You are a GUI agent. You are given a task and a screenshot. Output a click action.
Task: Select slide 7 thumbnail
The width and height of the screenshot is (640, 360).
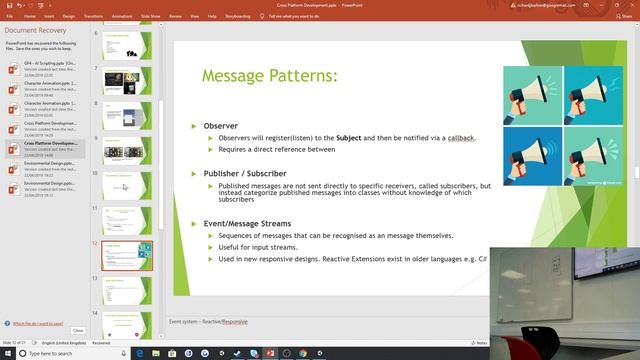(x=127, y=80)
